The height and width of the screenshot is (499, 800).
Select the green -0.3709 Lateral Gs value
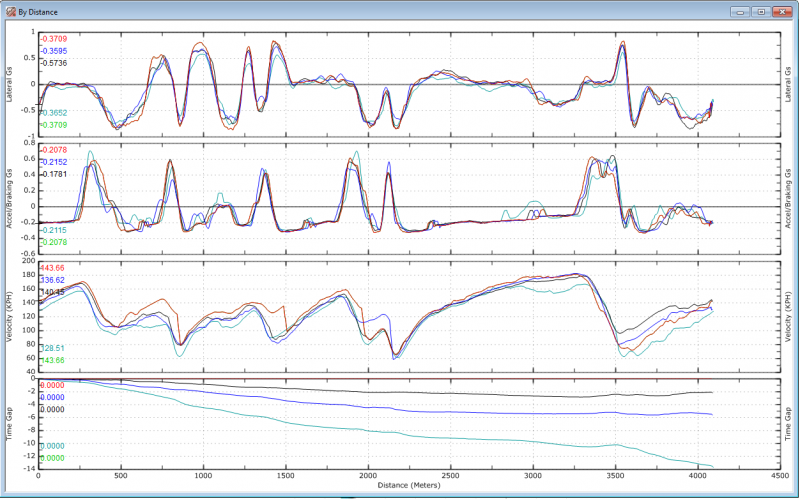click(54, 125)
